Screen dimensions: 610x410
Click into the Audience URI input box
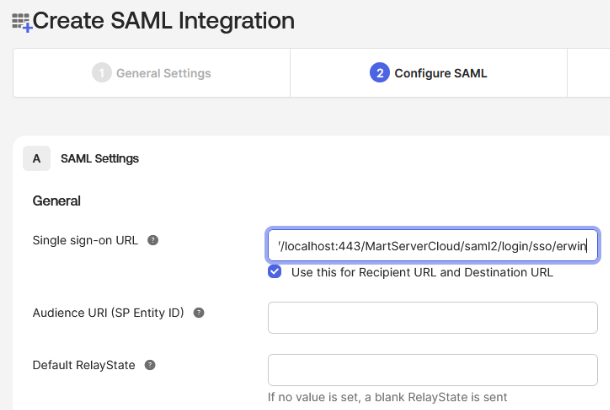tap(432, 318)
